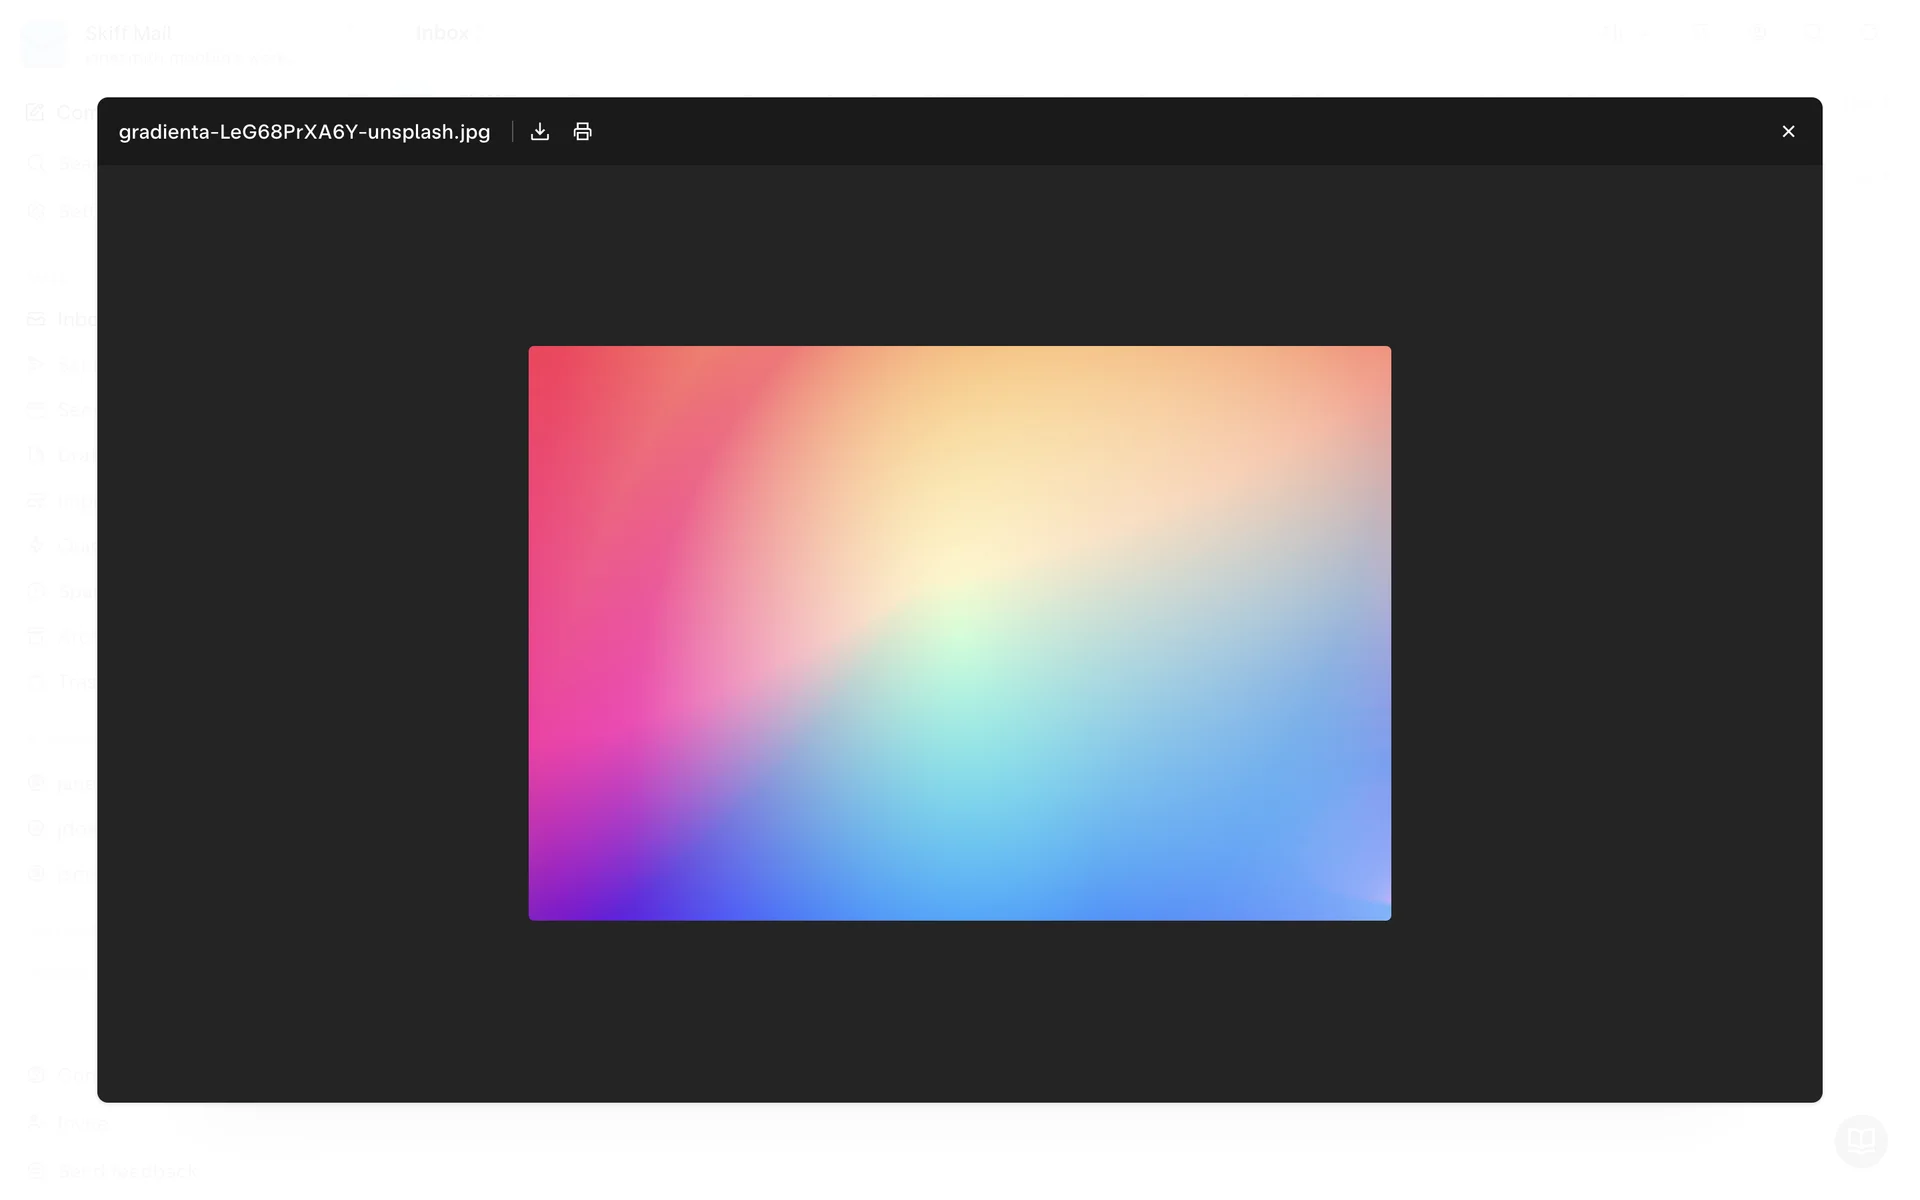Open the Trash folder icon
Image resolution: width=1920 pixels, height=1200 pixels.
point(37,682)
